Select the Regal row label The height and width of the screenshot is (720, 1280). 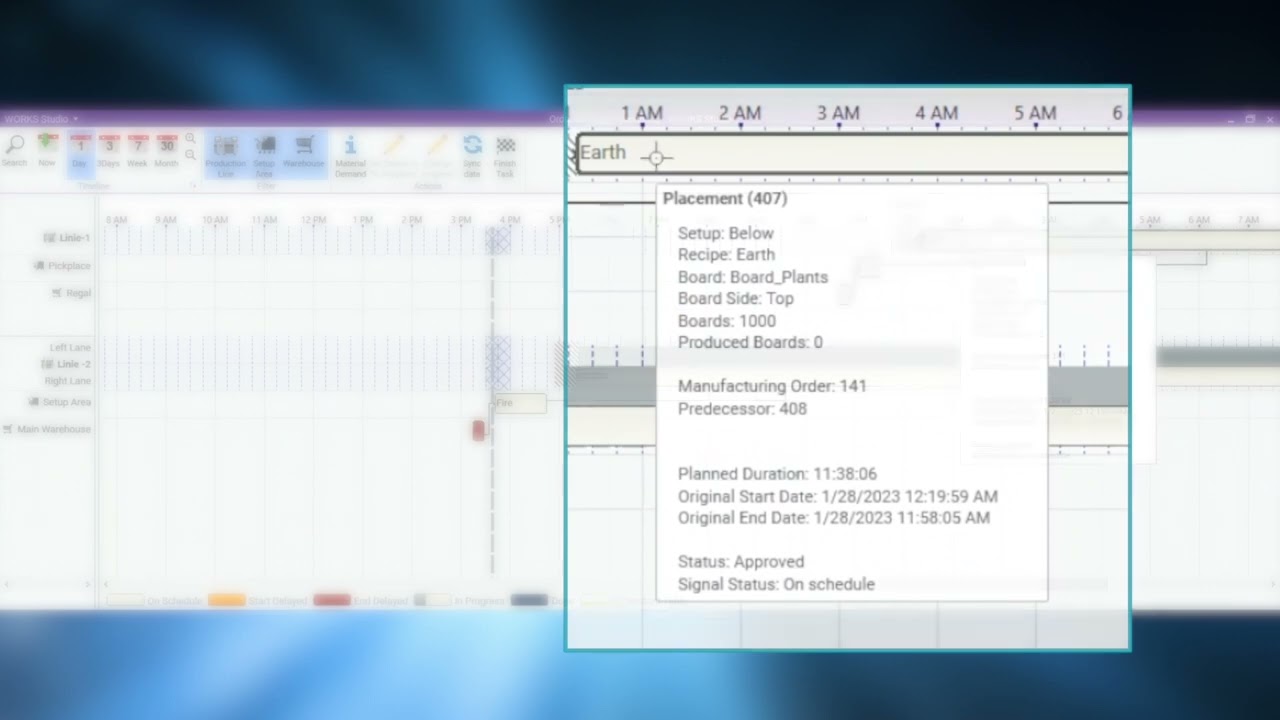(78, 293)
